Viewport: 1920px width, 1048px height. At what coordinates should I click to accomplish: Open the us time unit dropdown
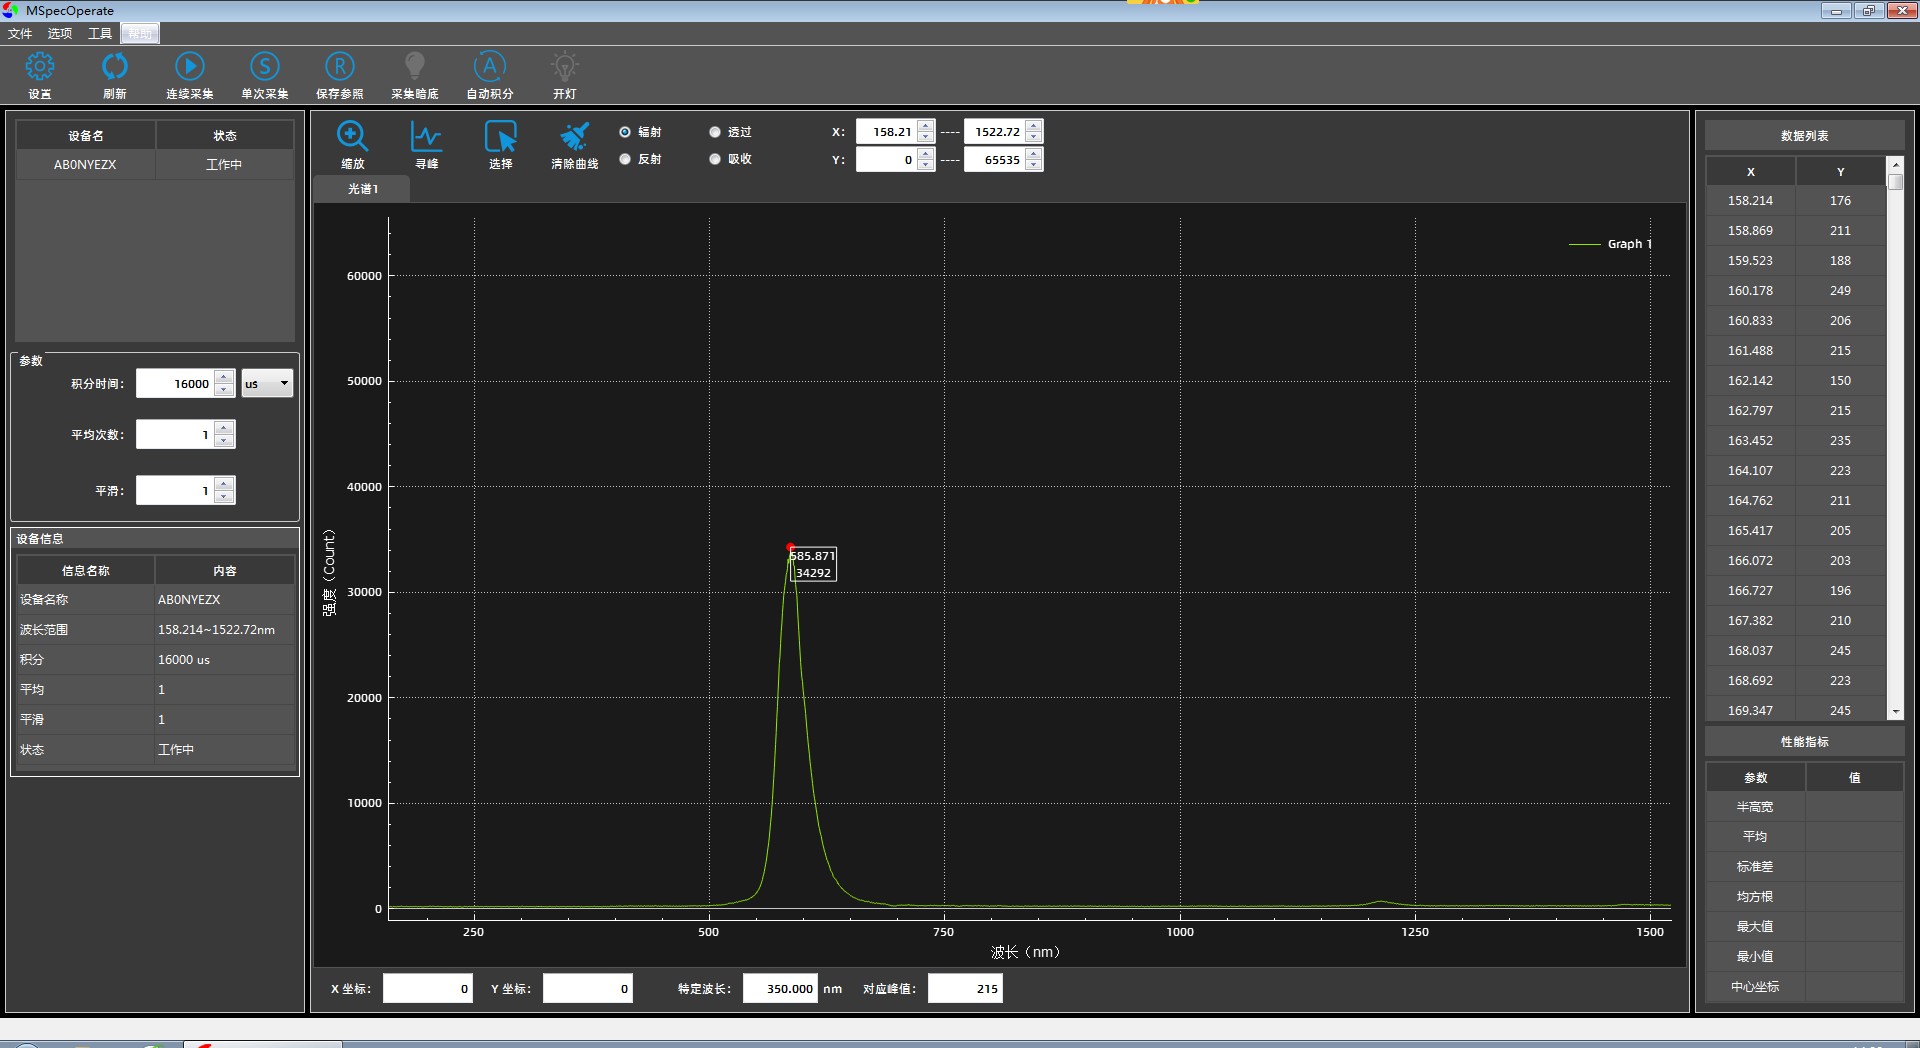[267, 383]
